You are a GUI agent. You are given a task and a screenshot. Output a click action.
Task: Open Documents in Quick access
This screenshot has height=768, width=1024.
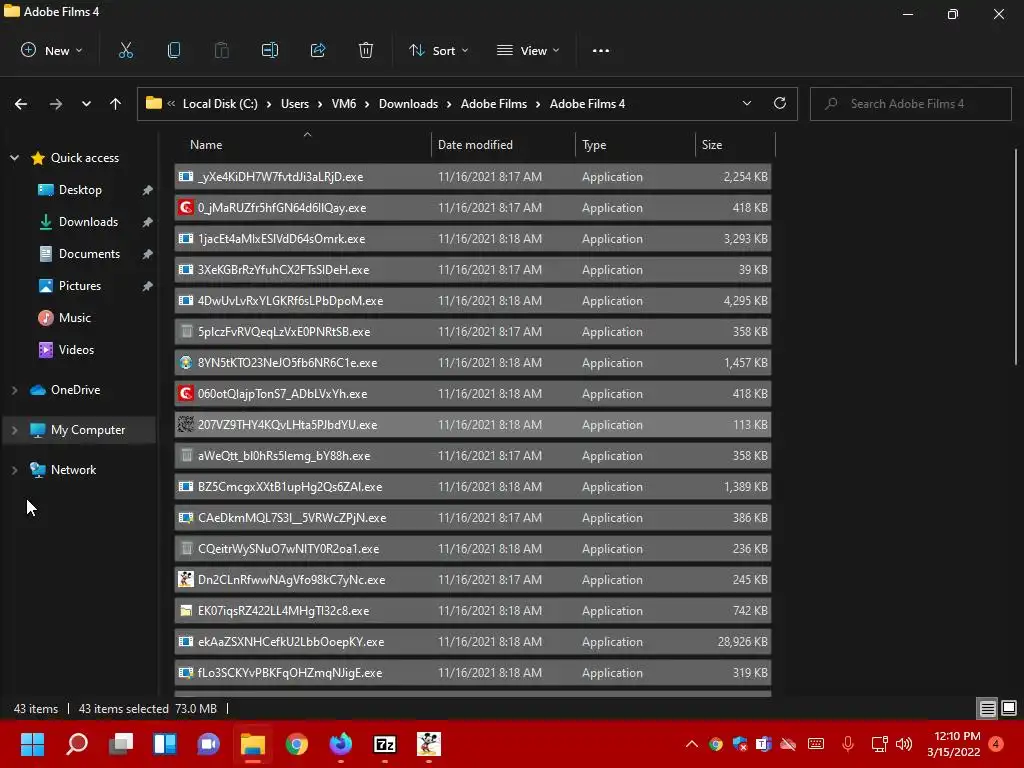89,253
